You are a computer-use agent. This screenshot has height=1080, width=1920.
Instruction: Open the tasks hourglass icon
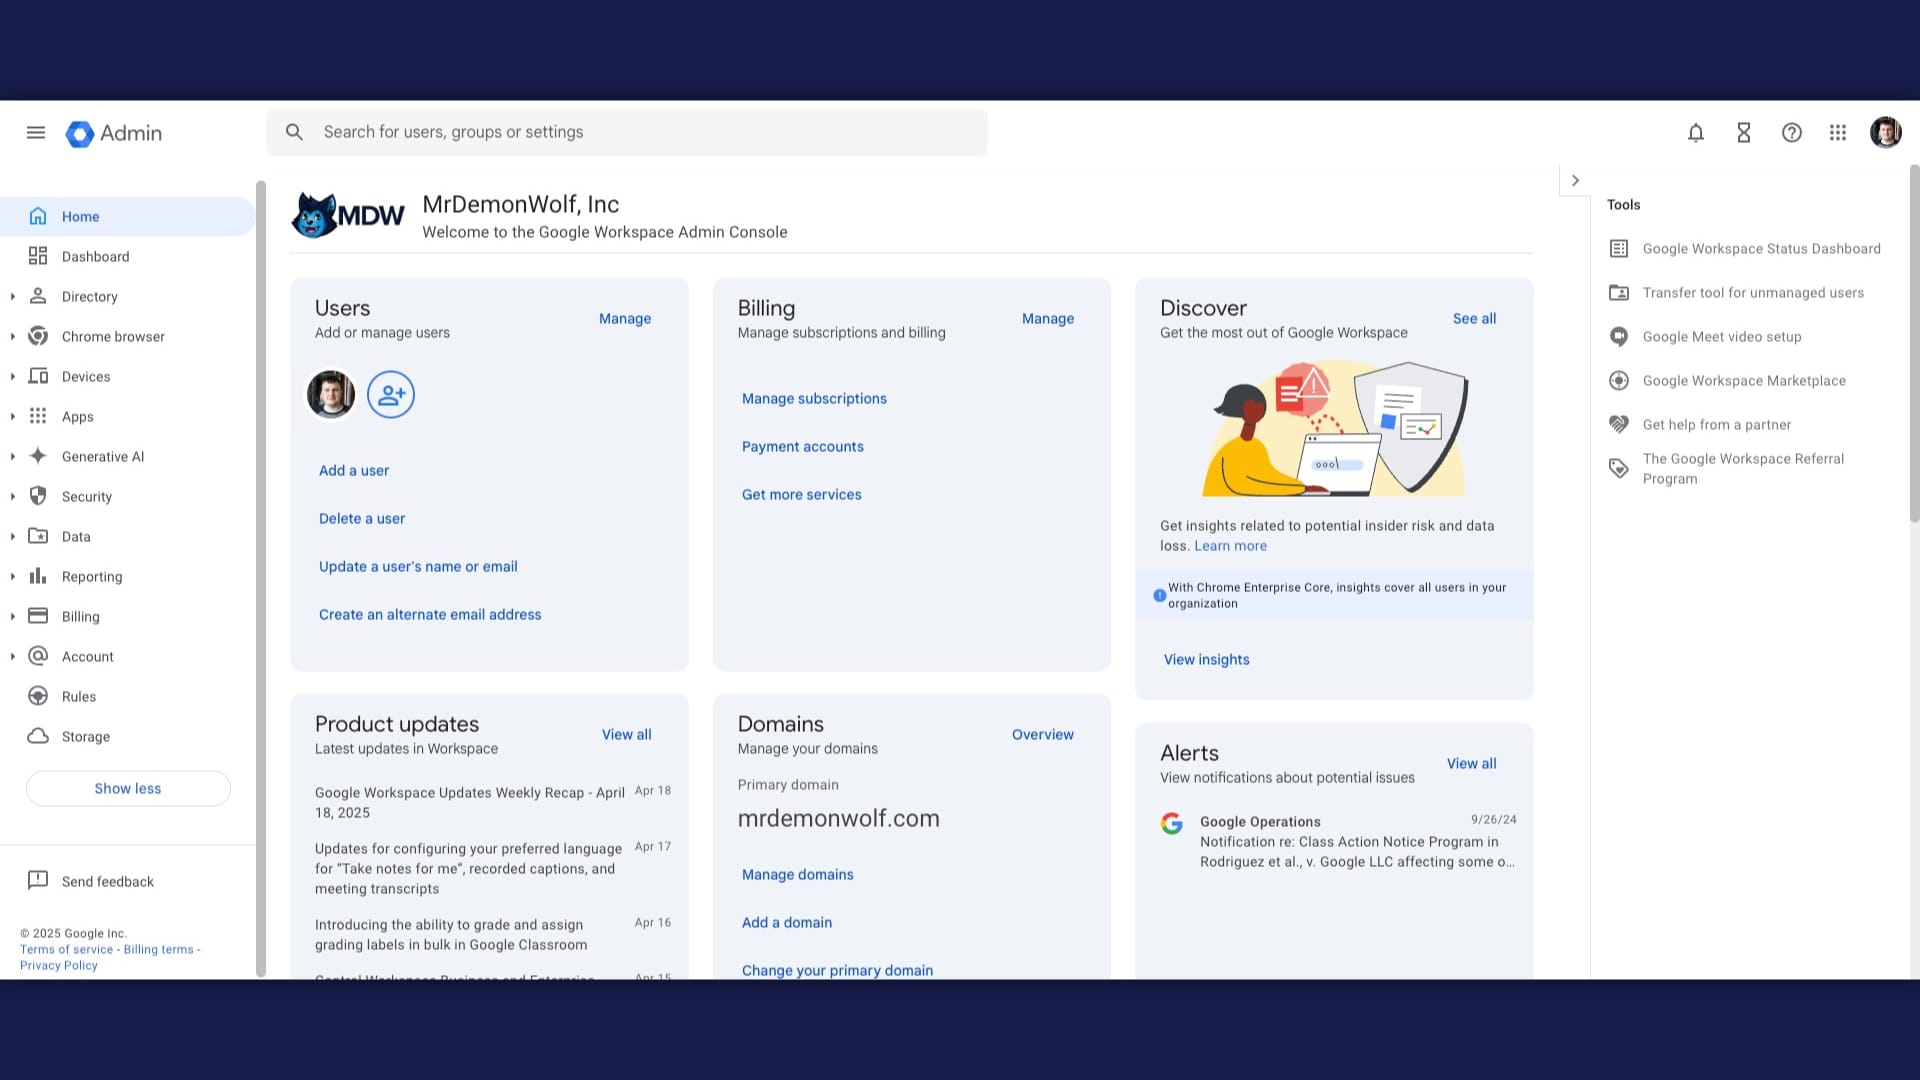coord(1744,133)
